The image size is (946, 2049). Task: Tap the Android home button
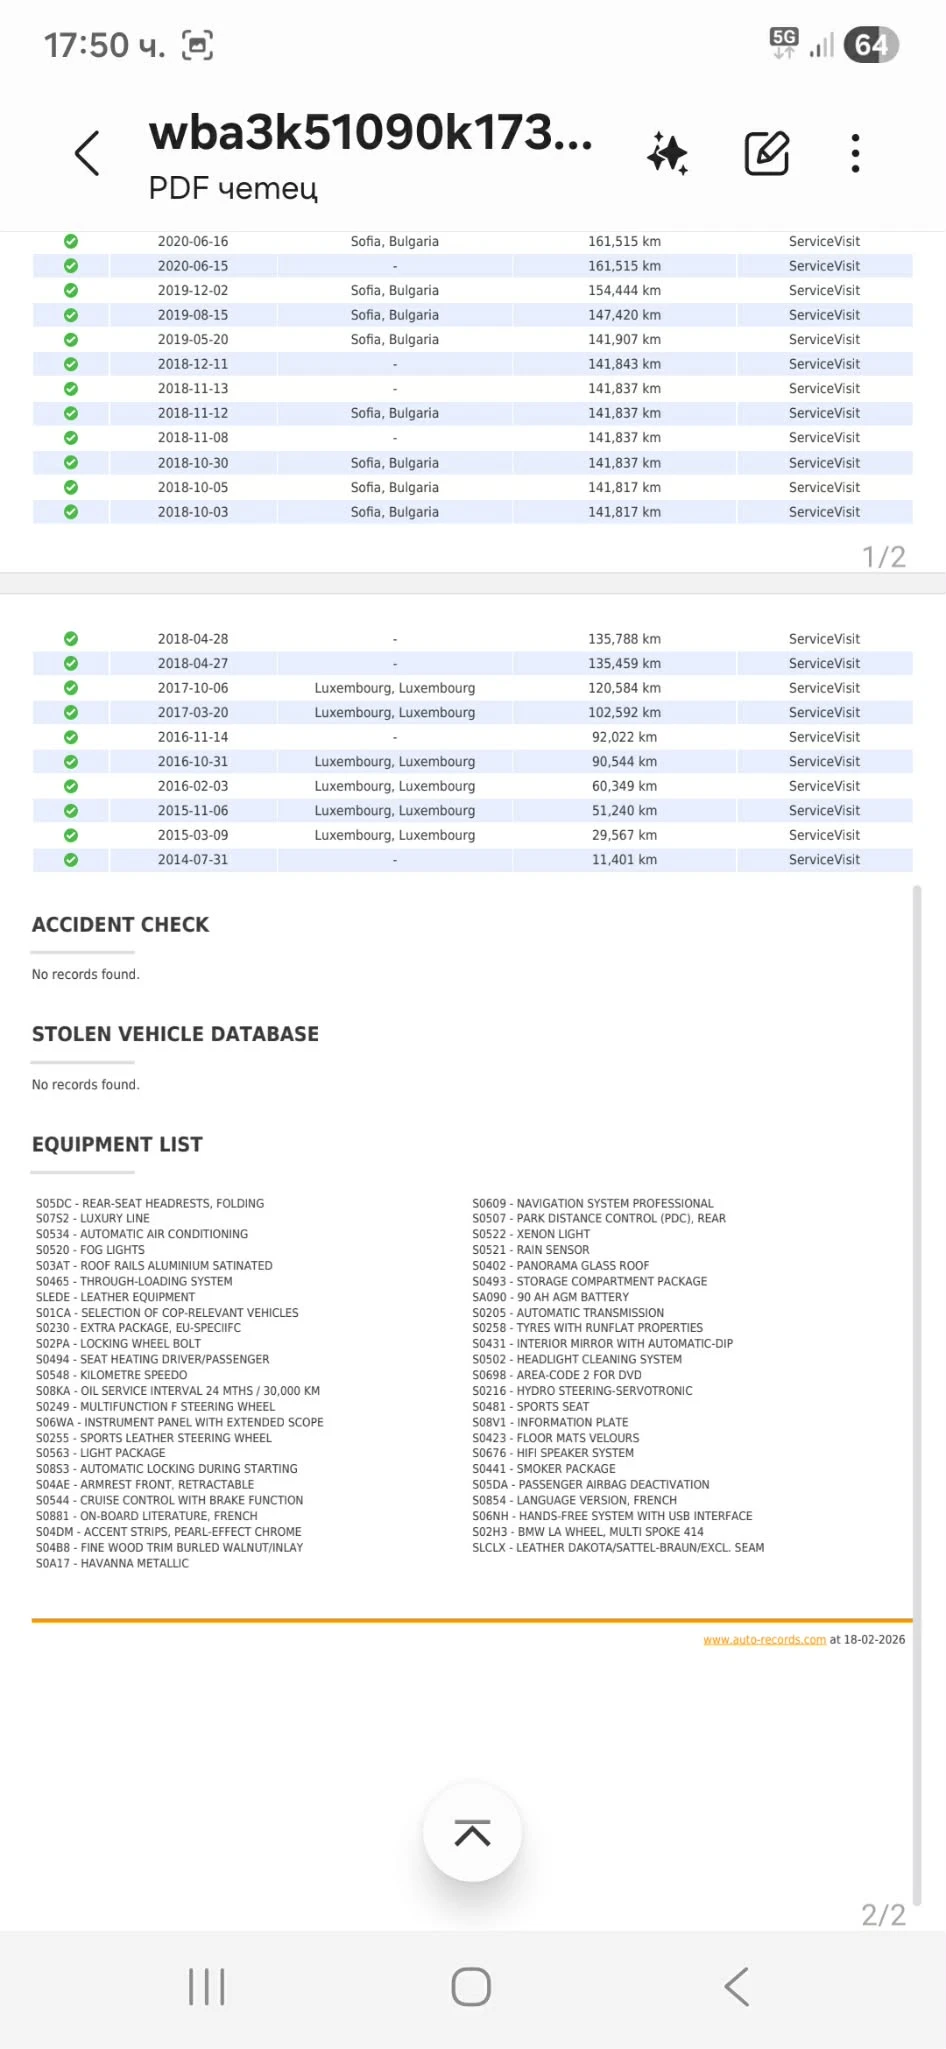[471, 1986]
